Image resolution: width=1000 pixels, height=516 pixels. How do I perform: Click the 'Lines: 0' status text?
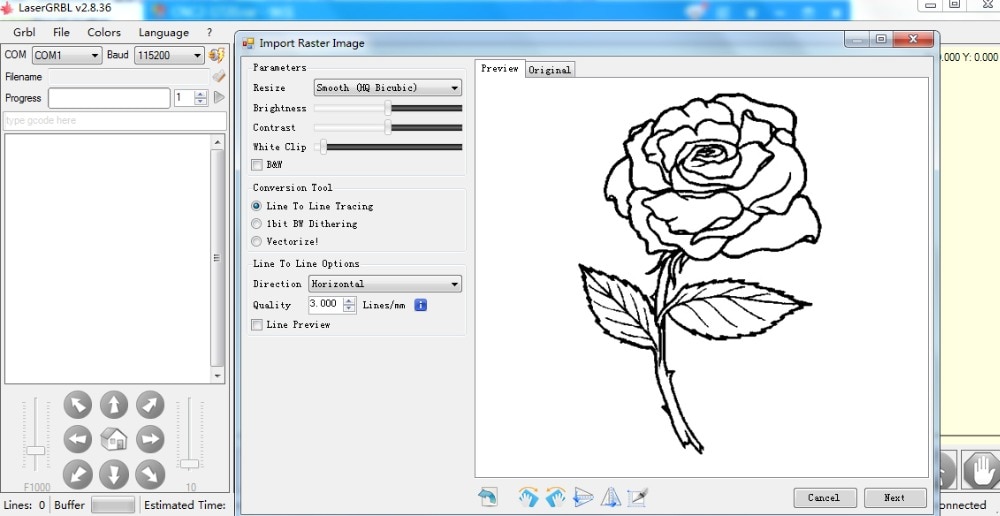click(x=24, y=505)
